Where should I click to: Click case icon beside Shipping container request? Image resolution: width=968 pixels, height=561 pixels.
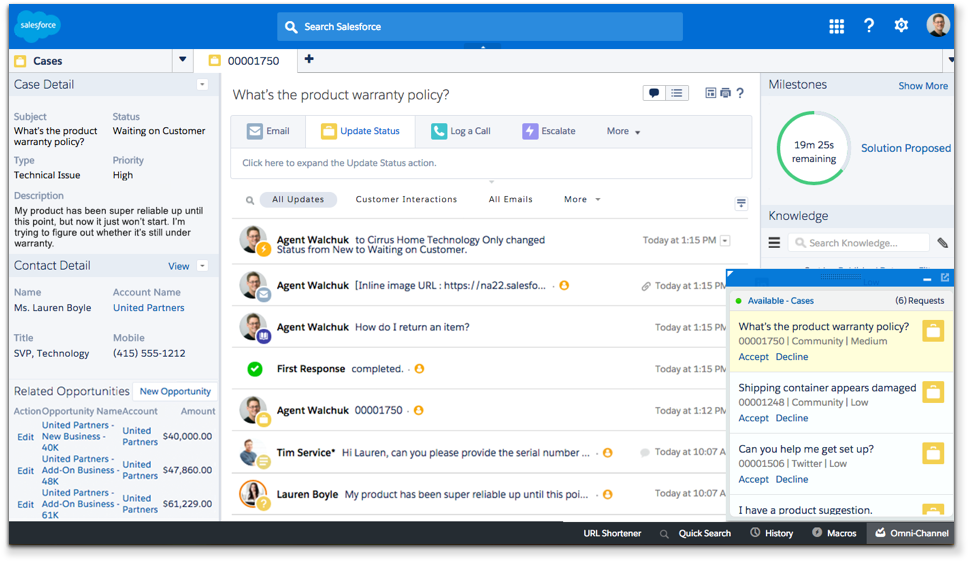[x=933, y=392]
